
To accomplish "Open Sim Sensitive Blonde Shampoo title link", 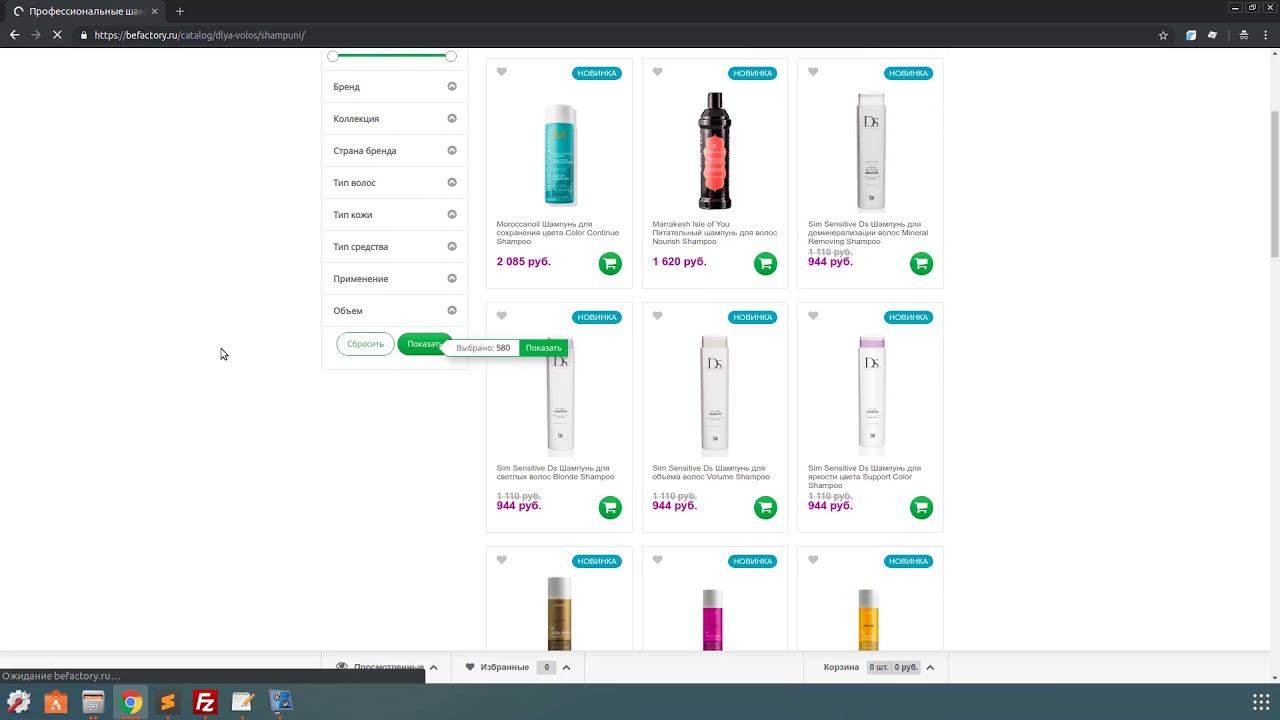I will point(555,473).
